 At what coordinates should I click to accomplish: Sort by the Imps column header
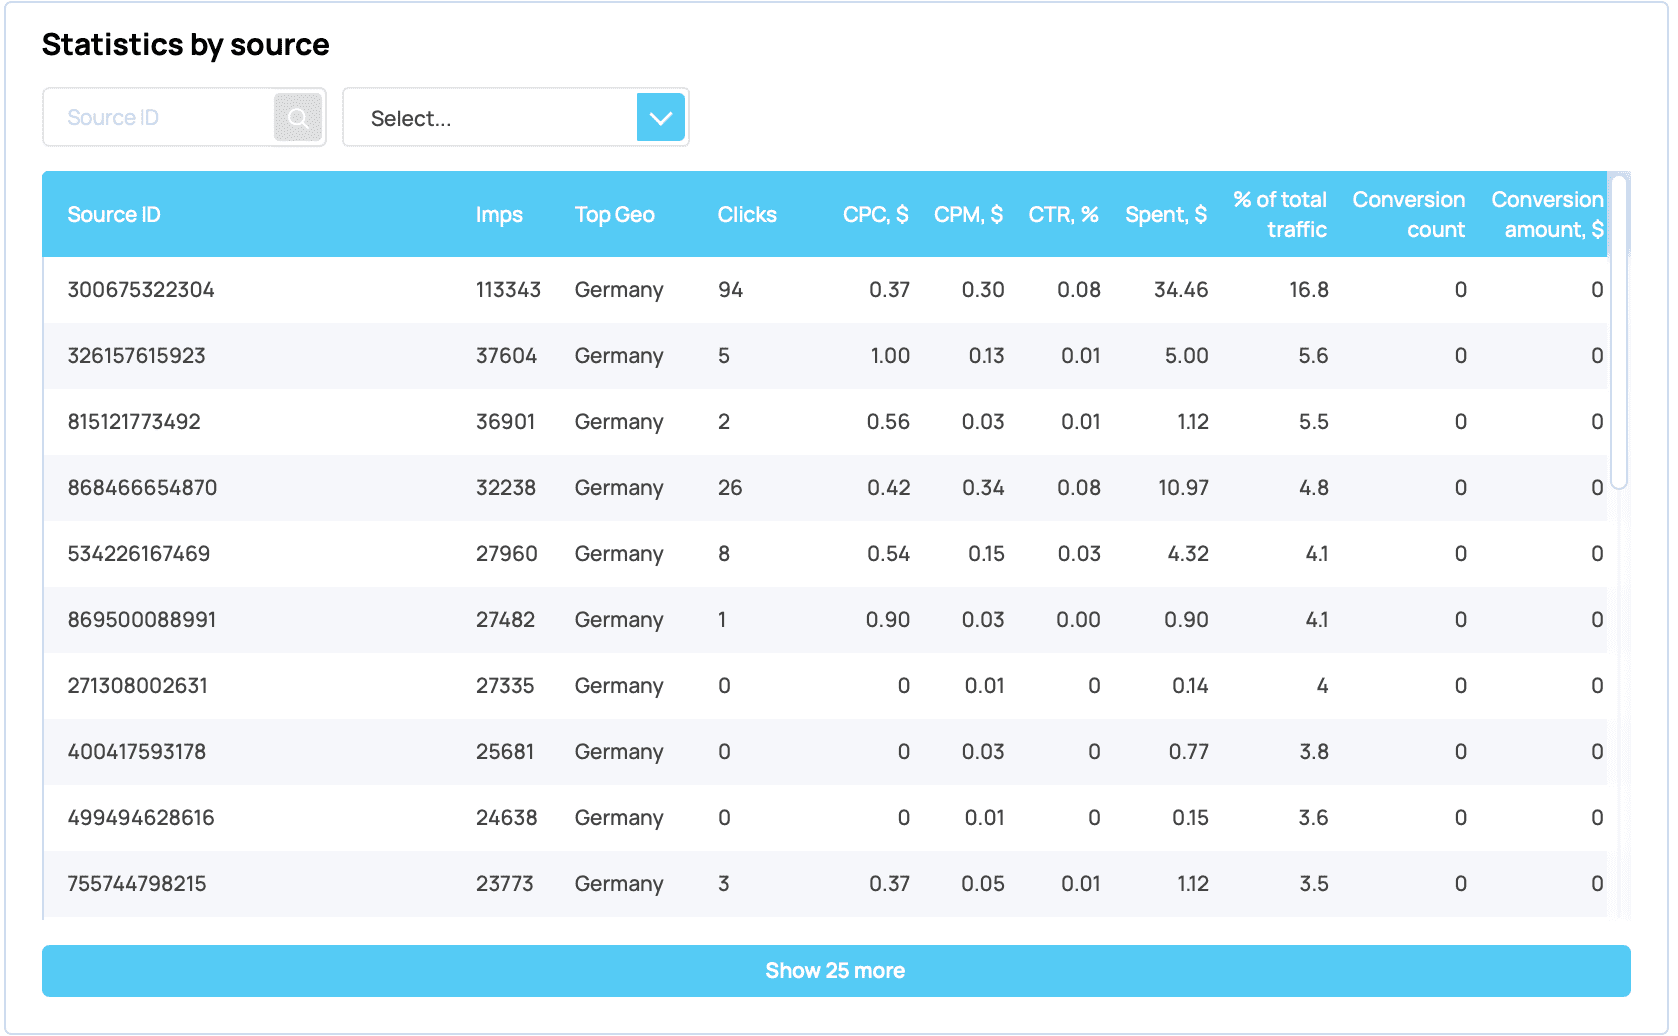point(499,215)
